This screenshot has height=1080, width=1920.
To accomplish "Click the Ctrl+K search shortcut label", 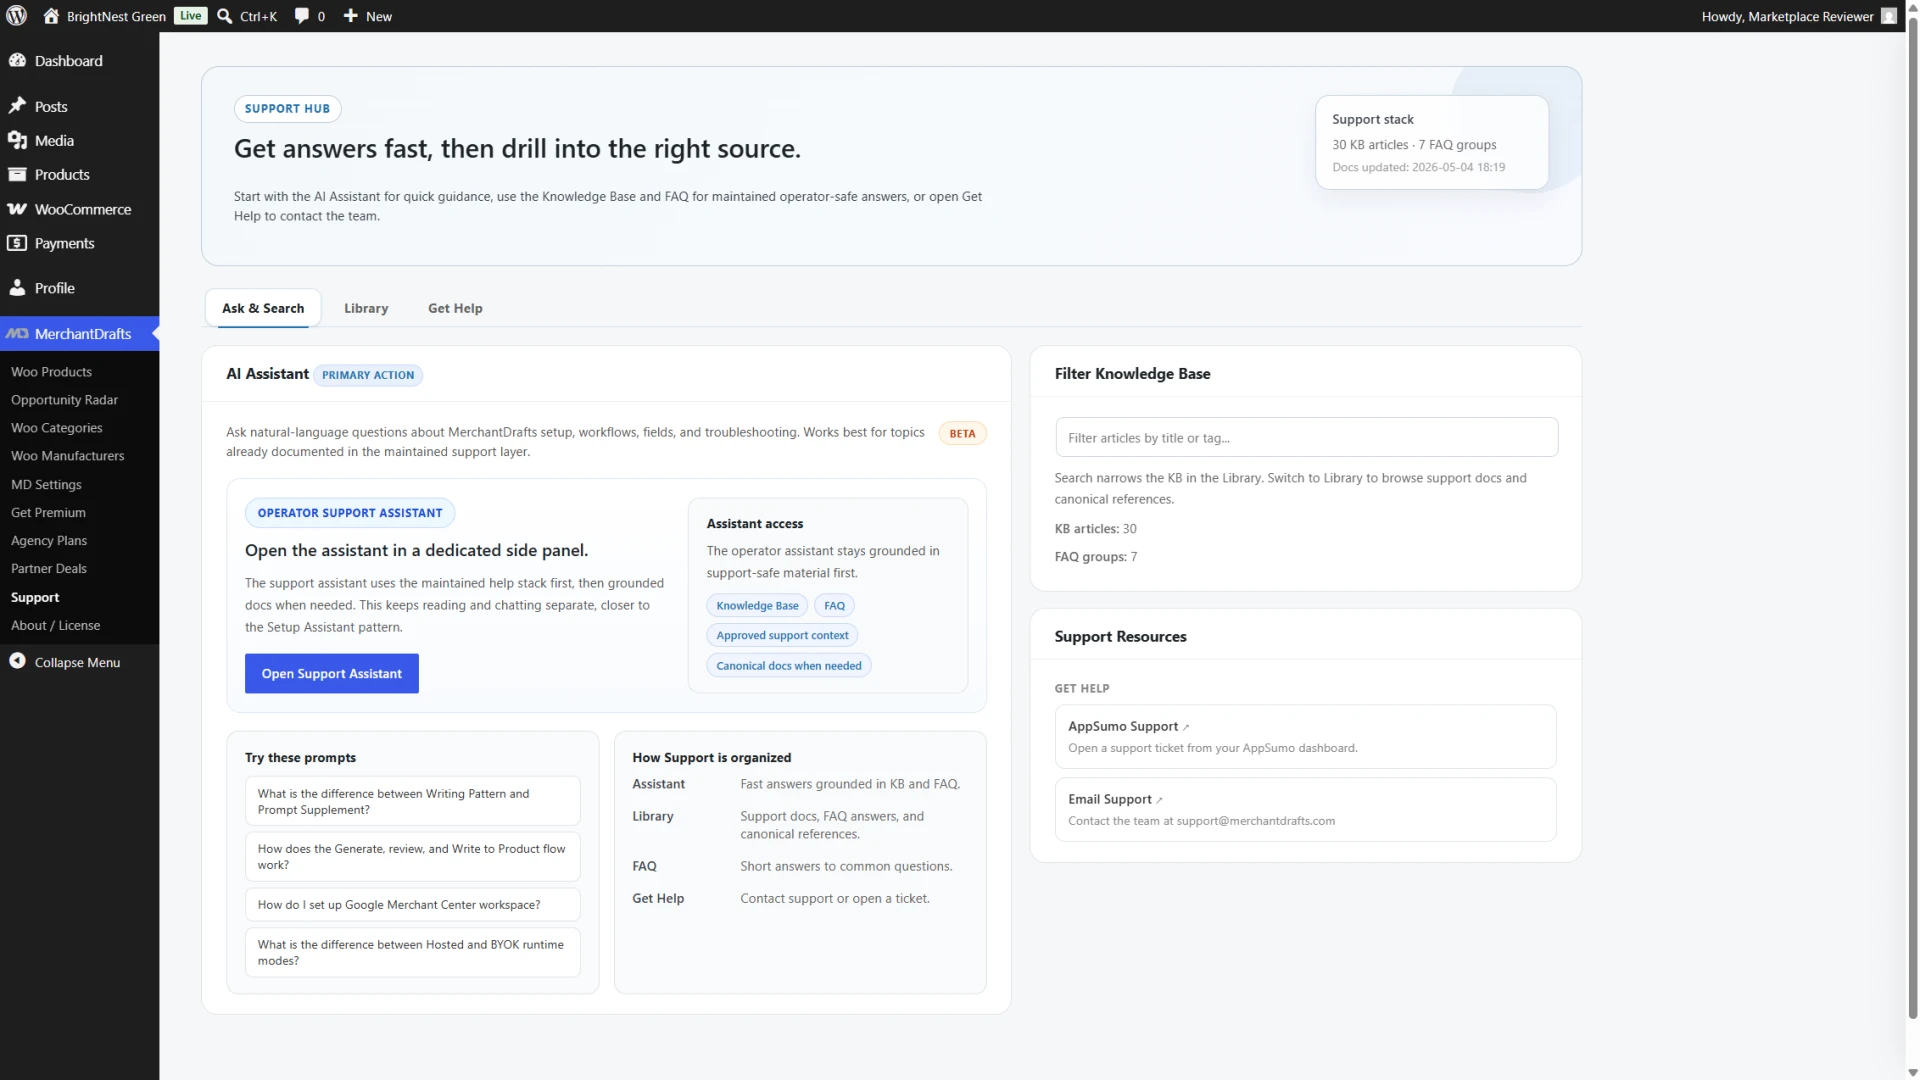I will click(258, 16).
